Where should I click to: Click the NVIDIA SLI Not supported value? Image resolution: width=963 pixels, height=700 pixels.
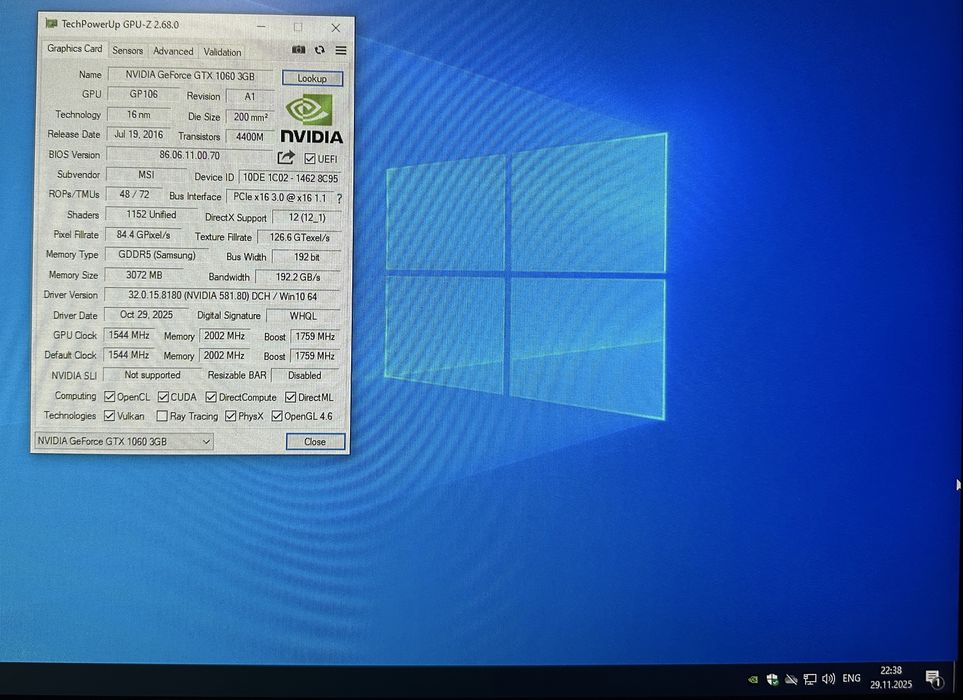152,375
